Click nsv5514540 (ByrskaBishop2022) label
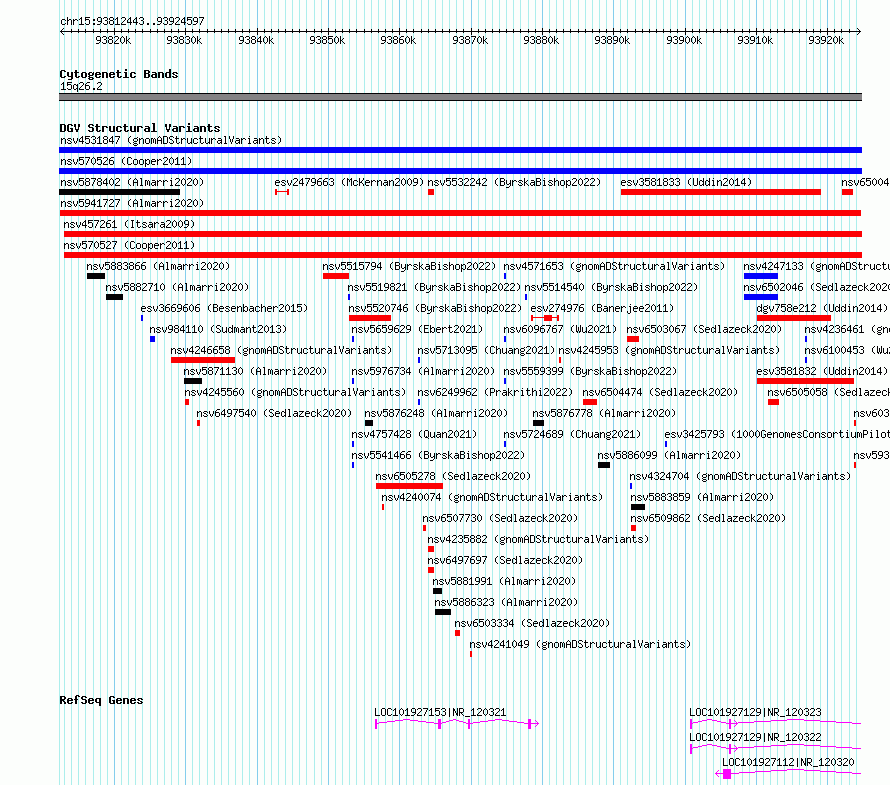Viewport: 890px width, 785px height. click(611, 287)
